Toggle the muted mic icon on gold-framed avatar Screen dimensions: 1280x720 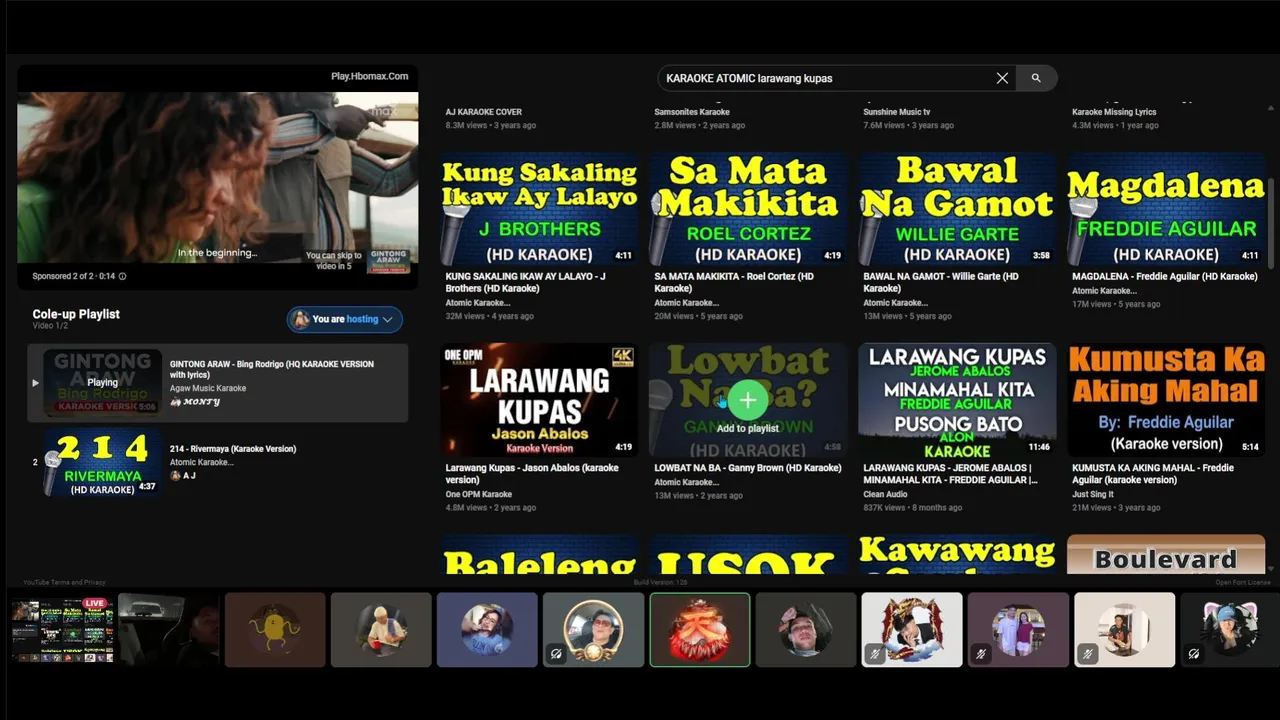(557, 654)
